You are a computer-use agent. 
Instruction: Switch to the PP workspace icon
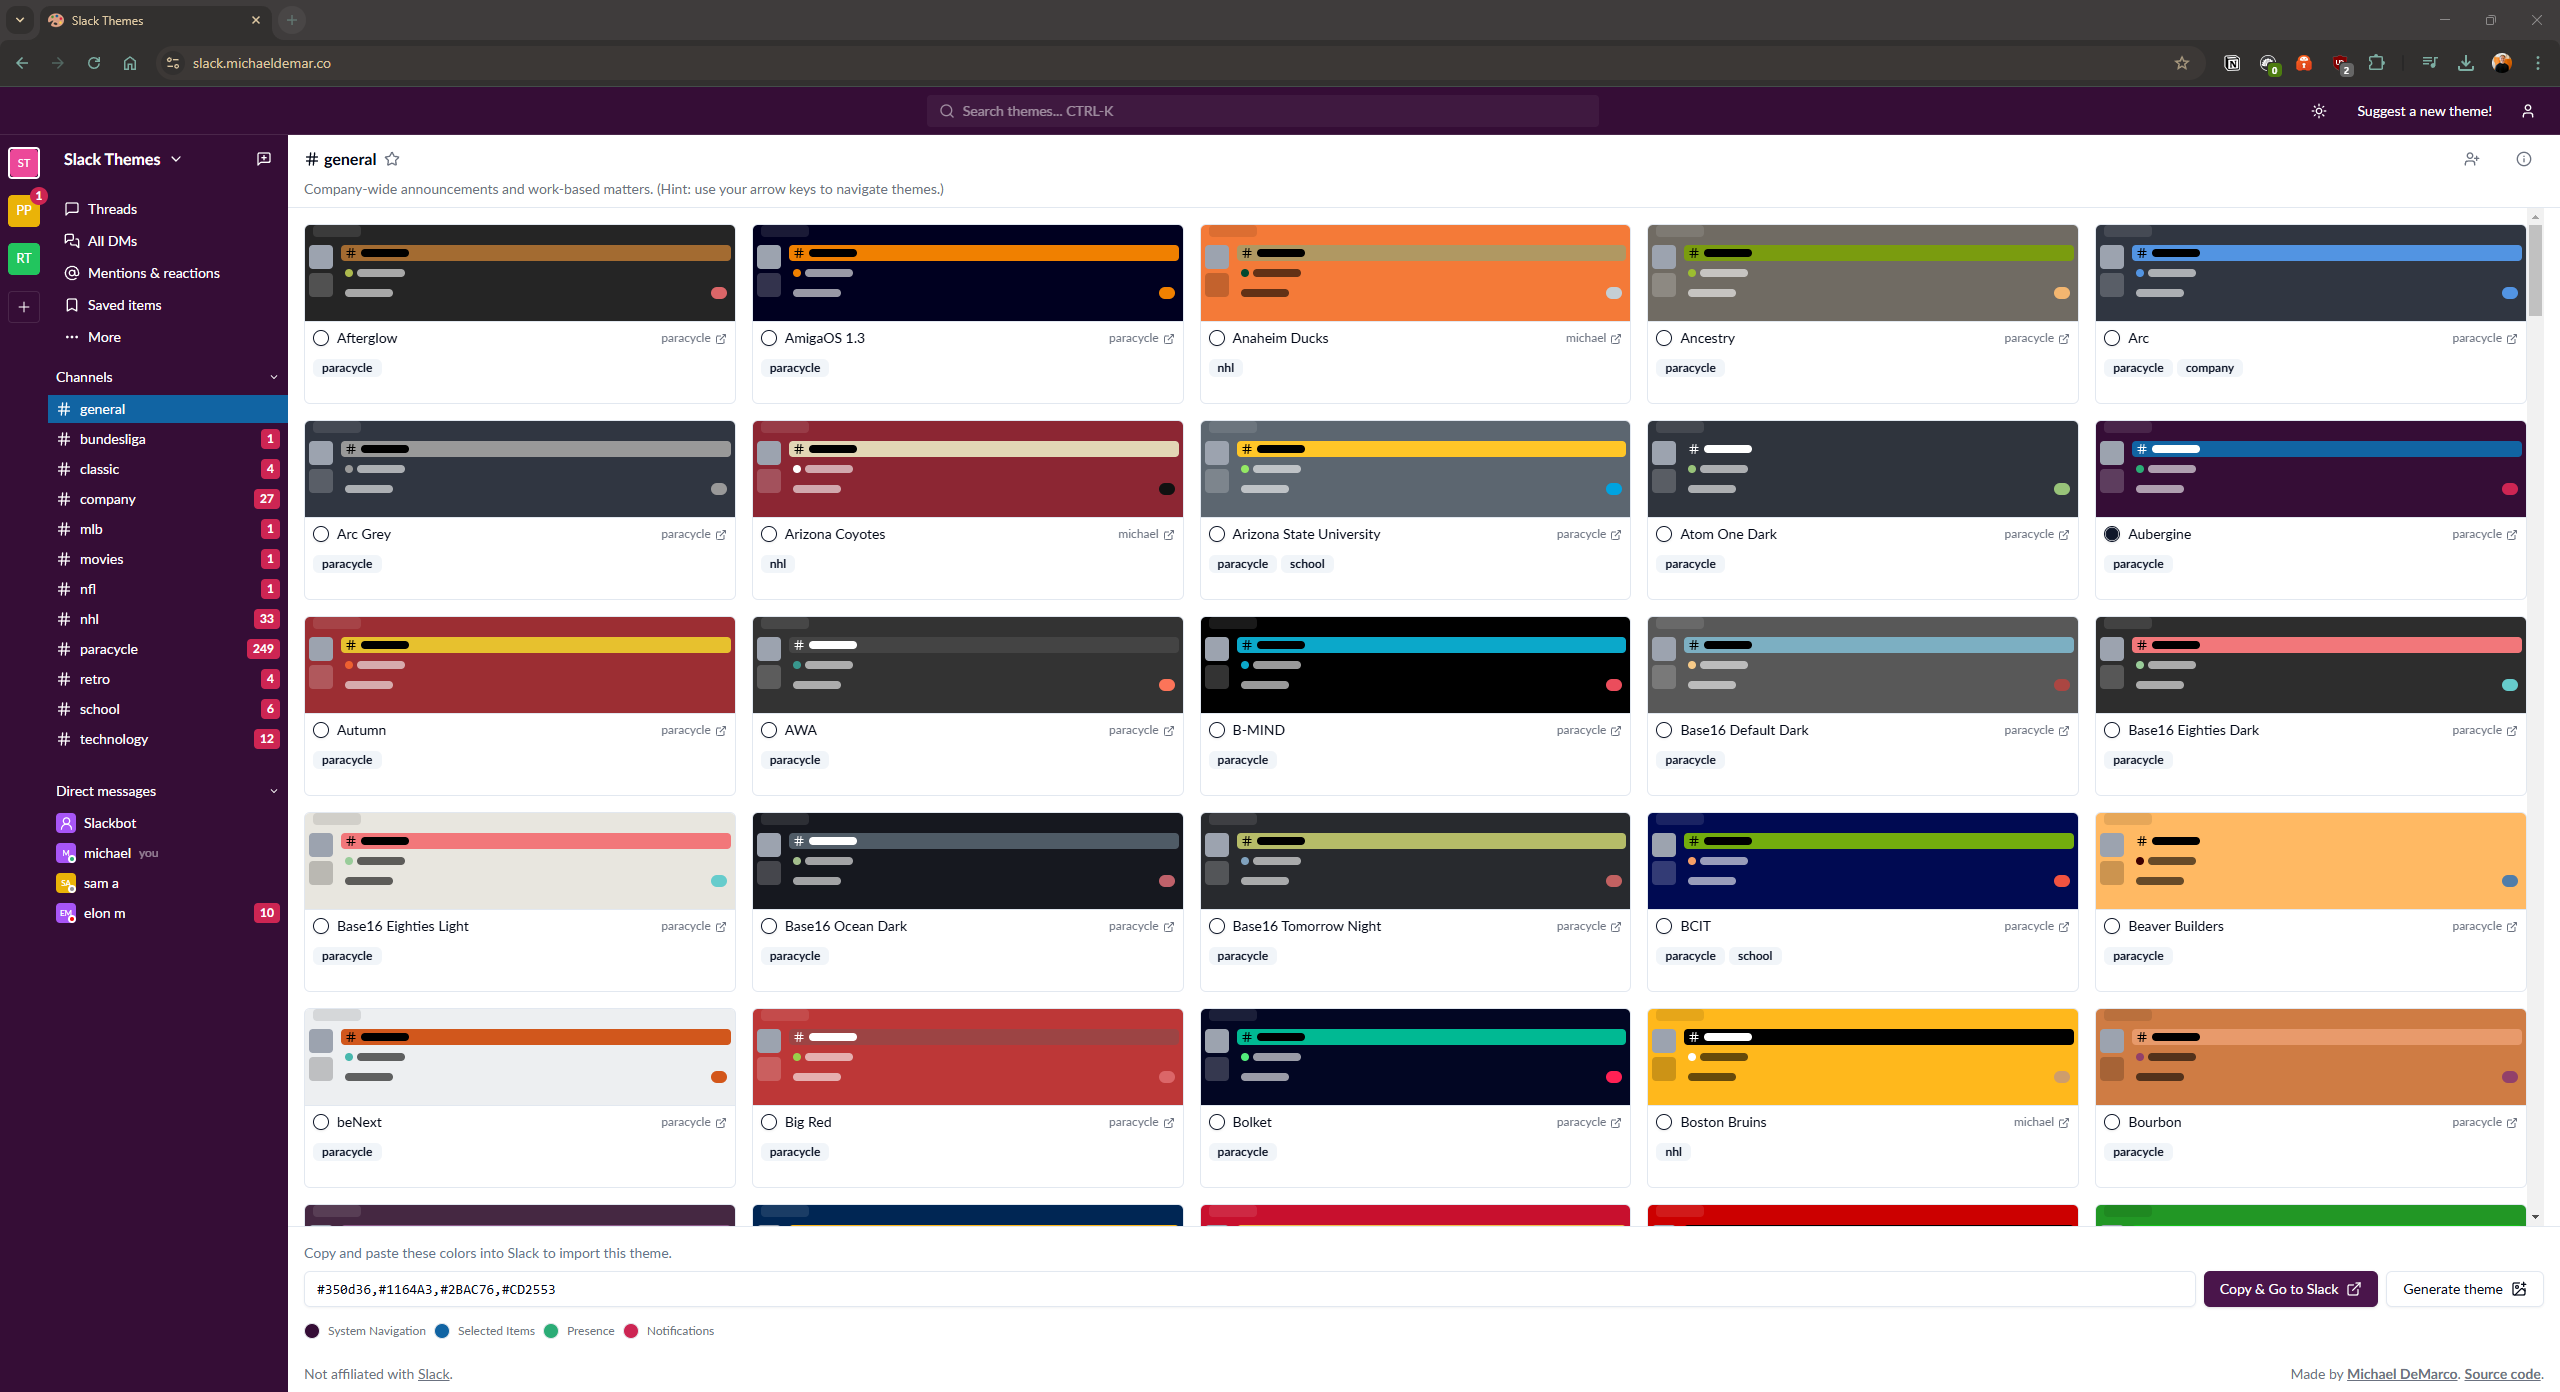click(x=24, y=210)
